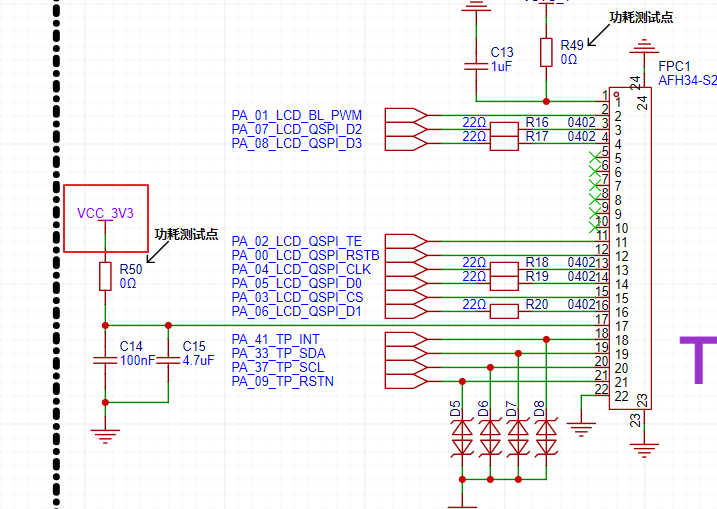Select the ground symbol below C14
The height and width of the screenshot is (509, 717).
point(105,434)
